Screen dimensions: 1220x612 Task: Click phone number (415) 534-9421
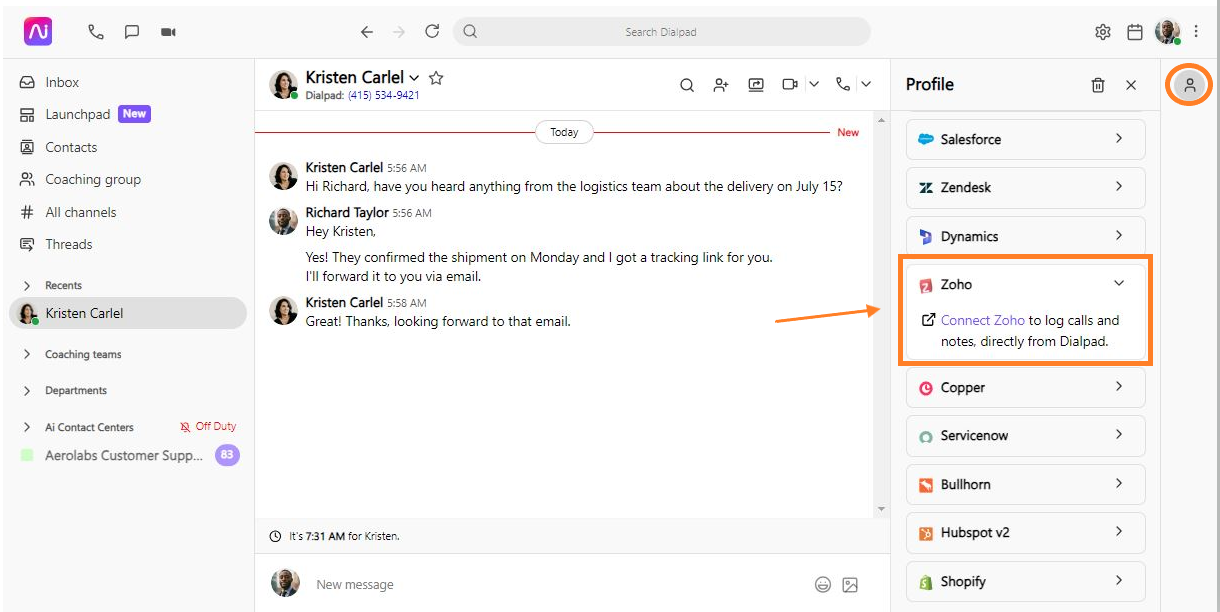tap(384, 96)
